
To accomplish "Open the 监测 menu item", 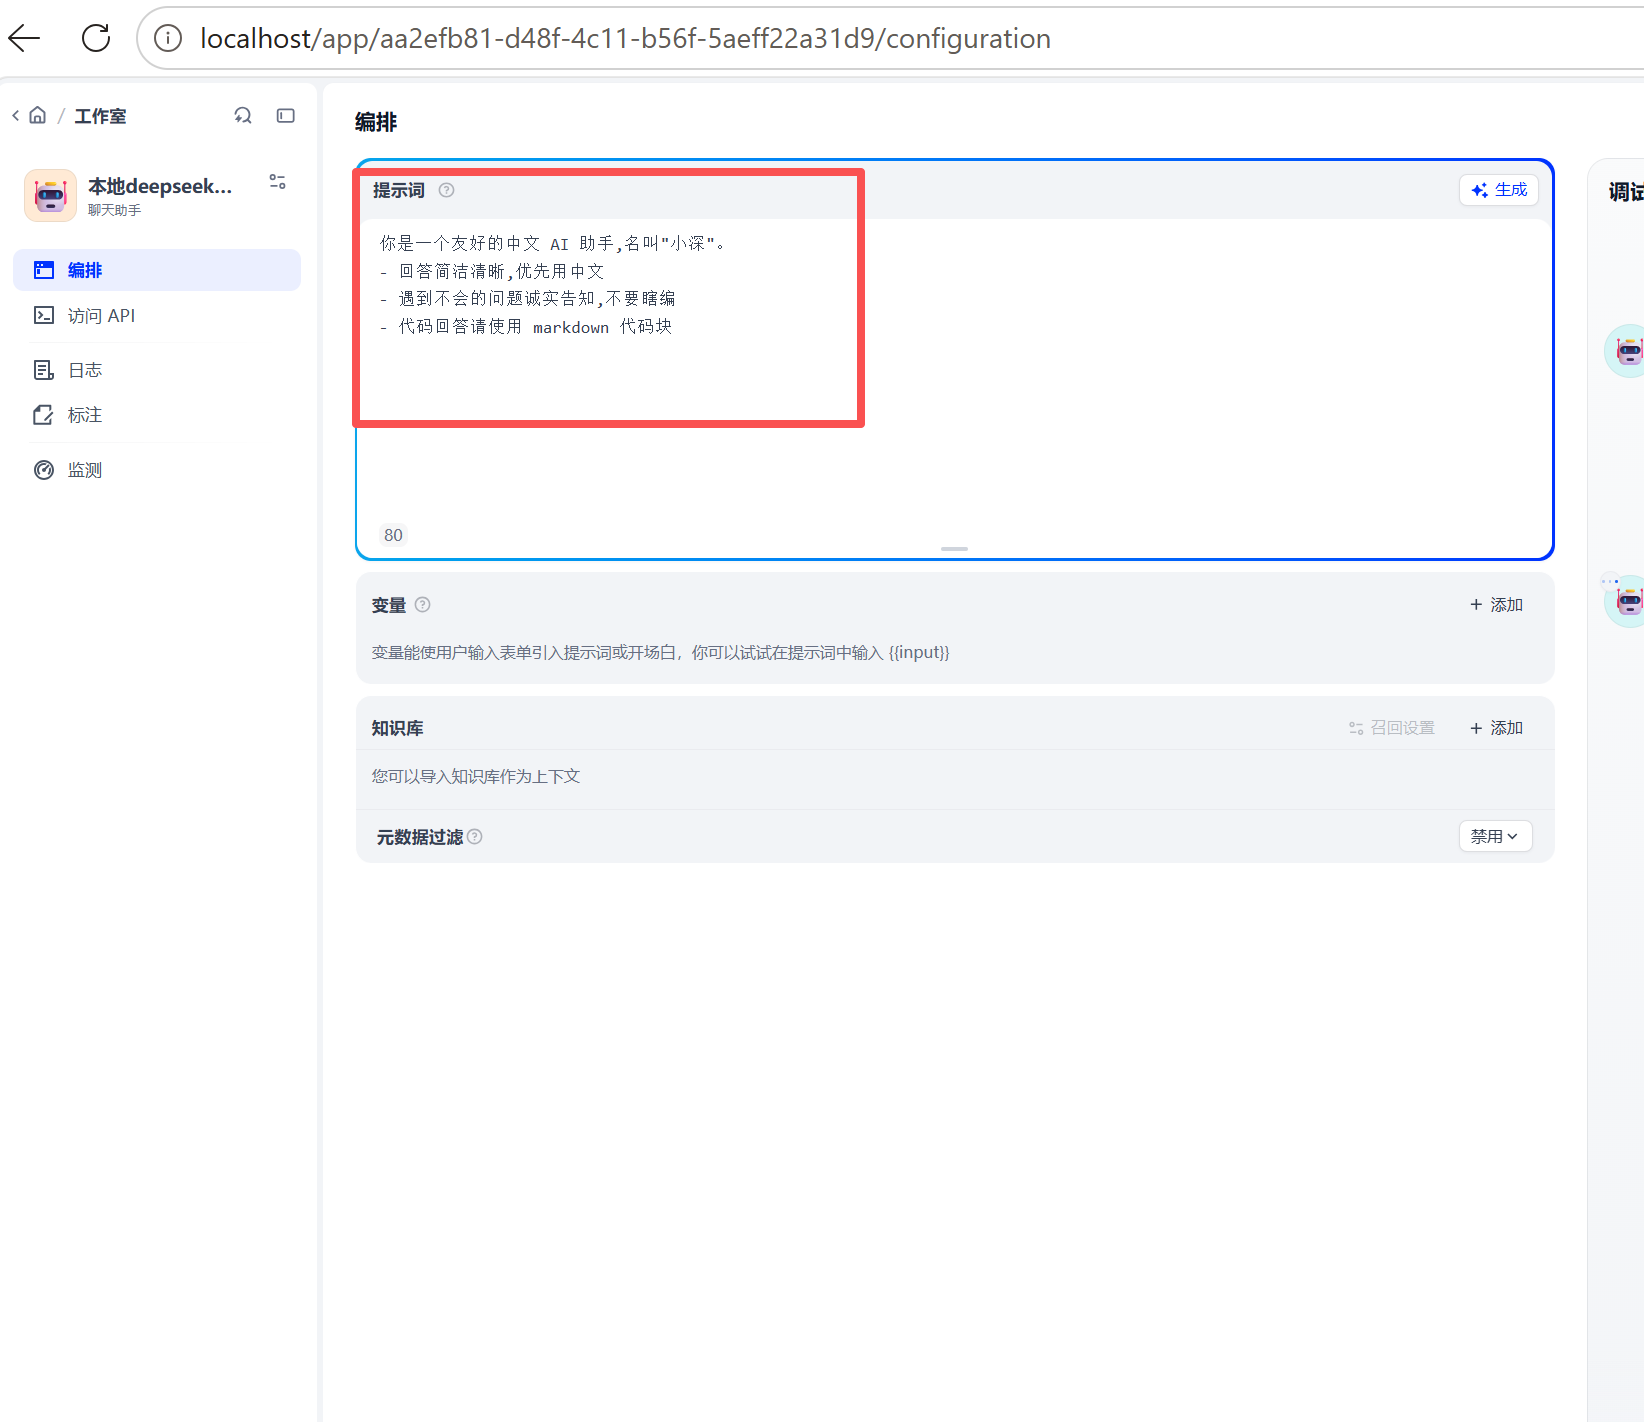I will point(157,470).
